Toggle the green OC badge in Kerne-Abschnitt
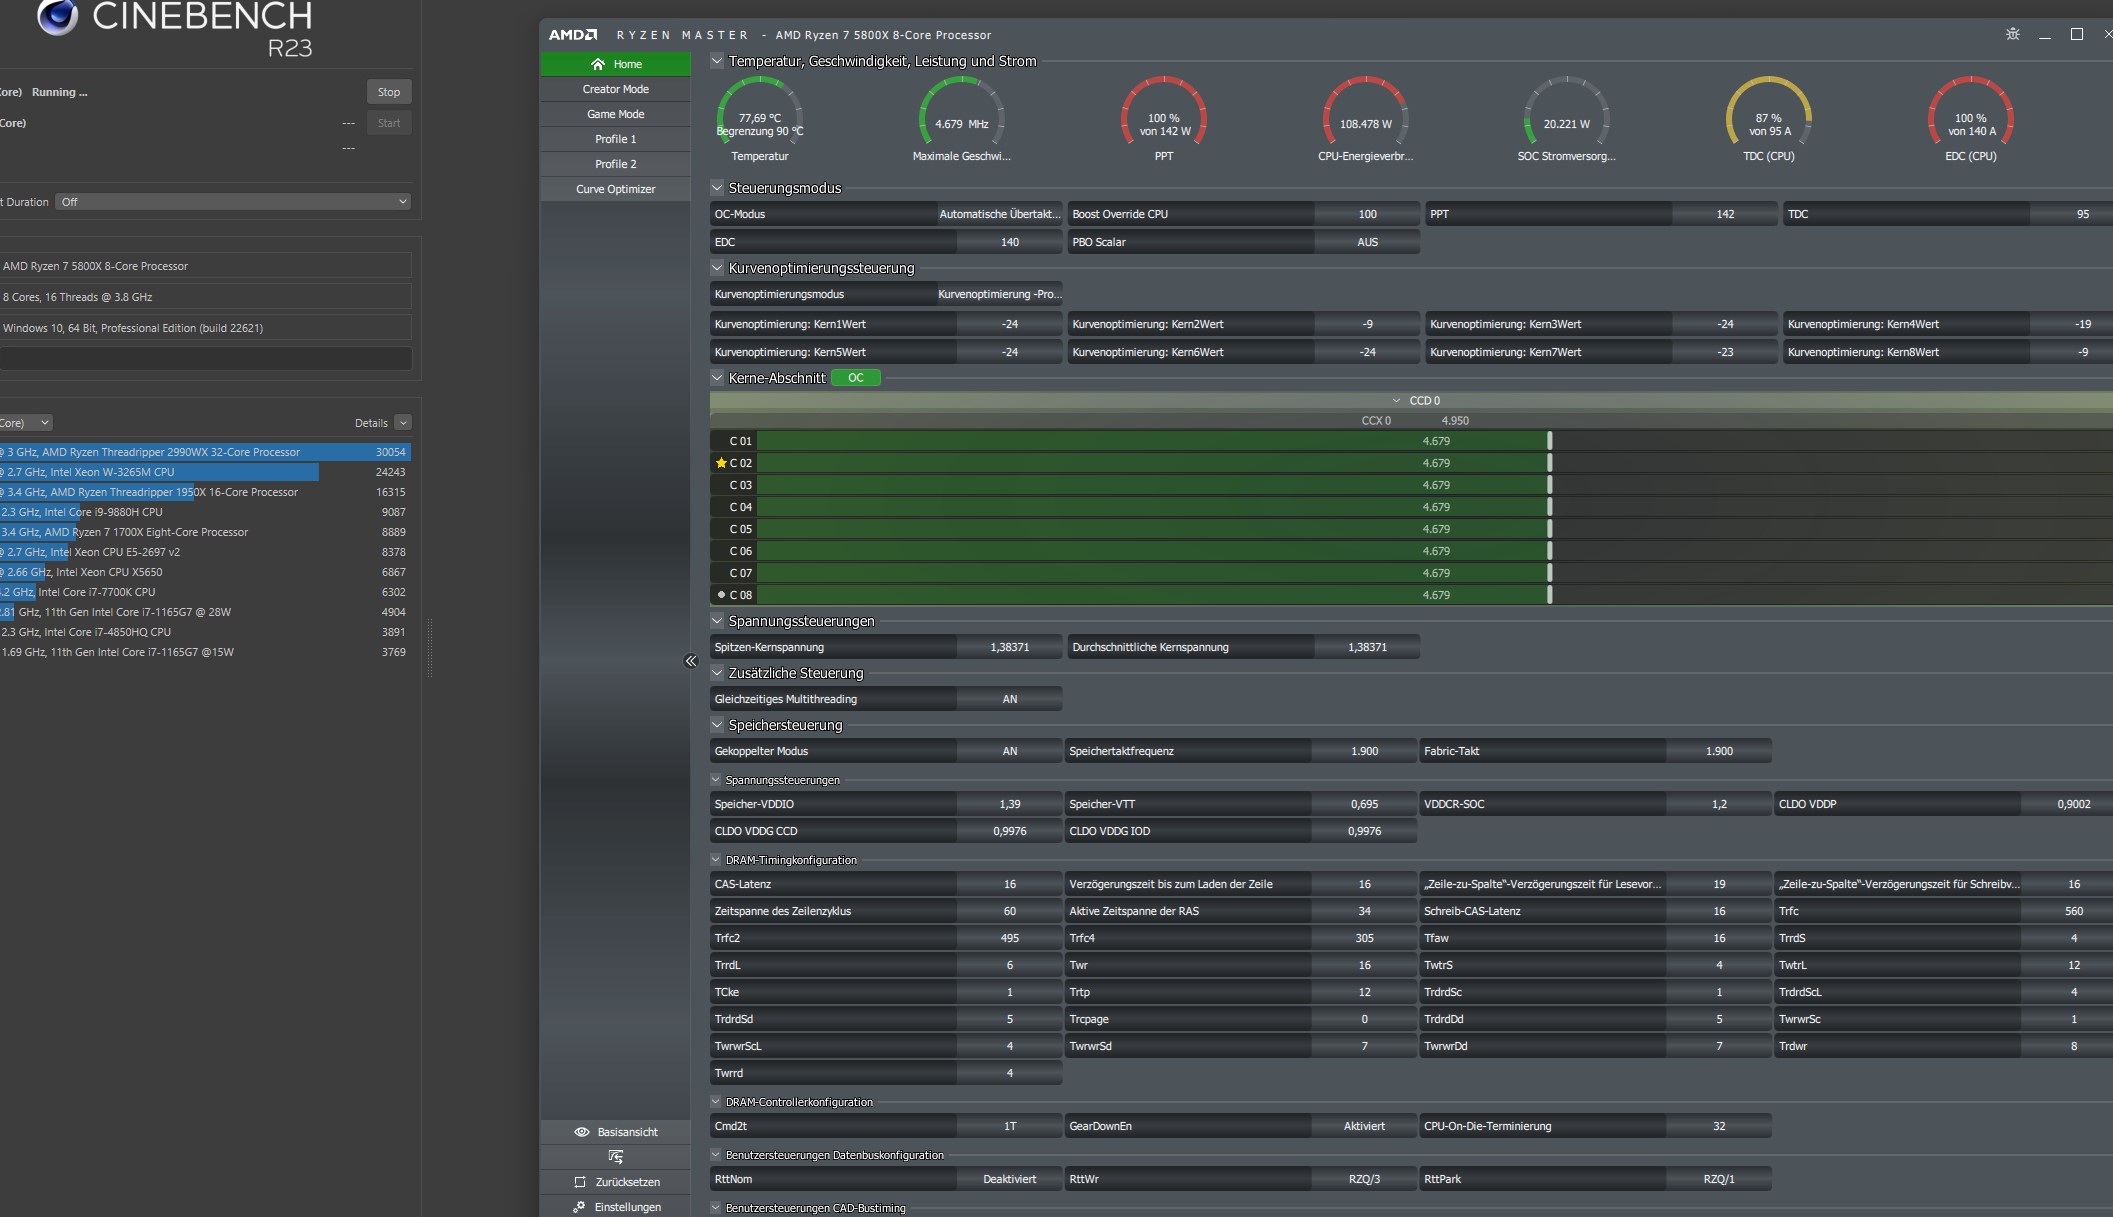The height and width of the screenshot is (1217, 2113). point(855,378)
